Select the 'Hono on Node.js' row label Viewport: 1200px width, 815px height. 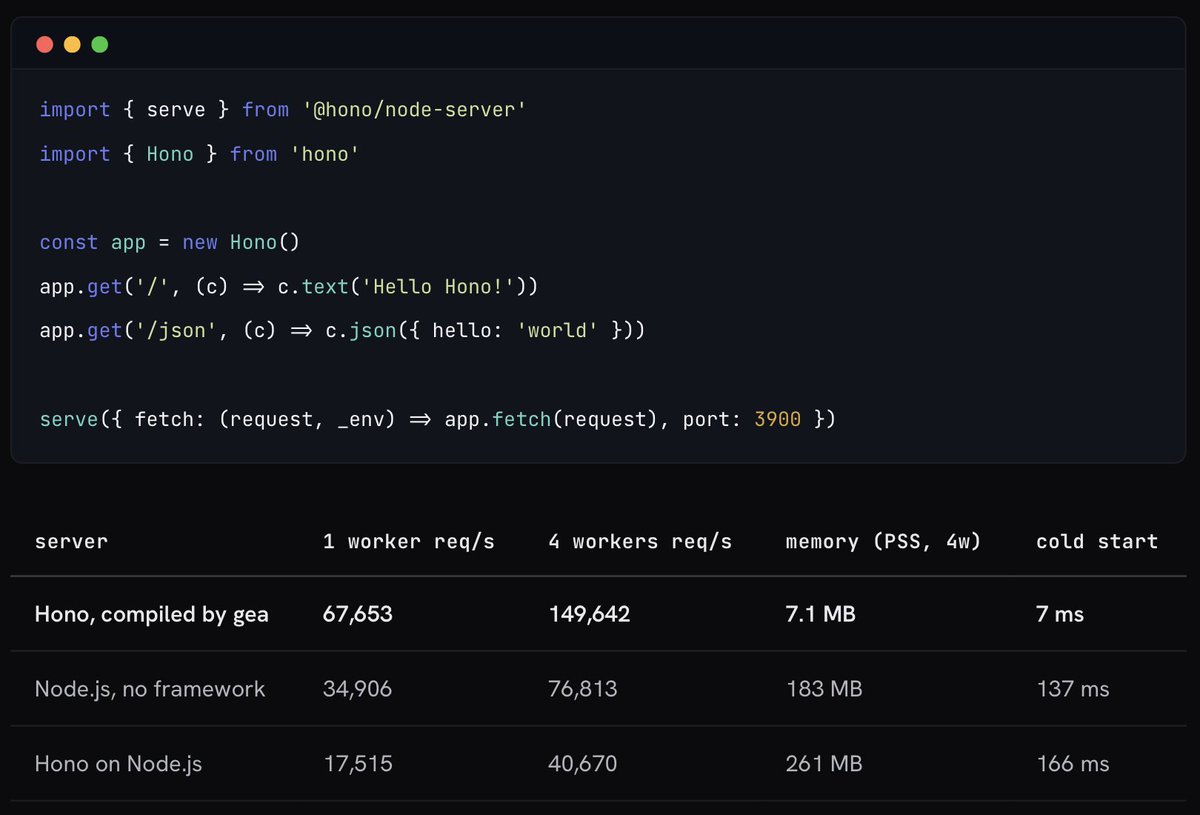point(118,764)
